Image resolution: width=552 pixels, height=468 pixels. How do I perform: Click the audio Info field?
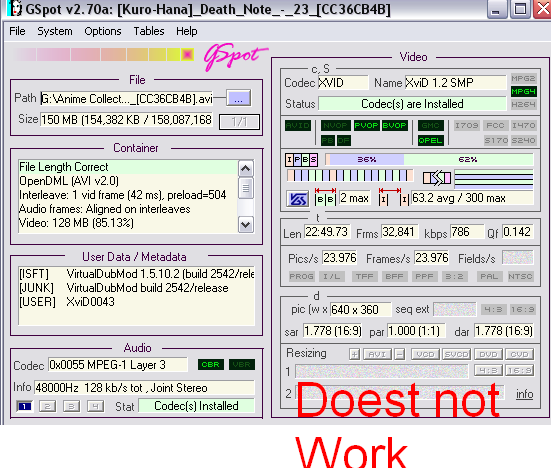click(x=144, y=388)
